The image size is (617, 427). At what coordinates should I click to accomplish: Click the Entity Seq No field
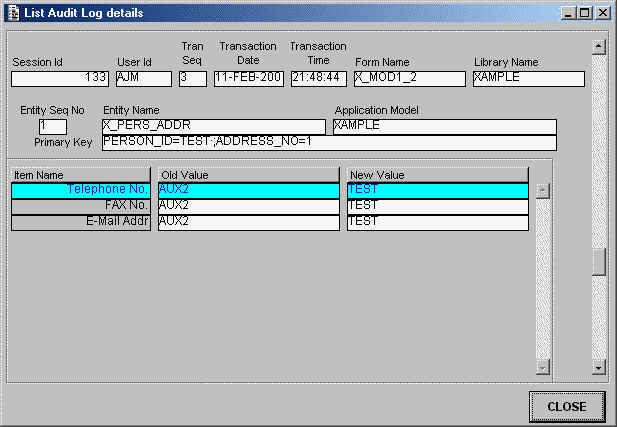click(52, 126)
